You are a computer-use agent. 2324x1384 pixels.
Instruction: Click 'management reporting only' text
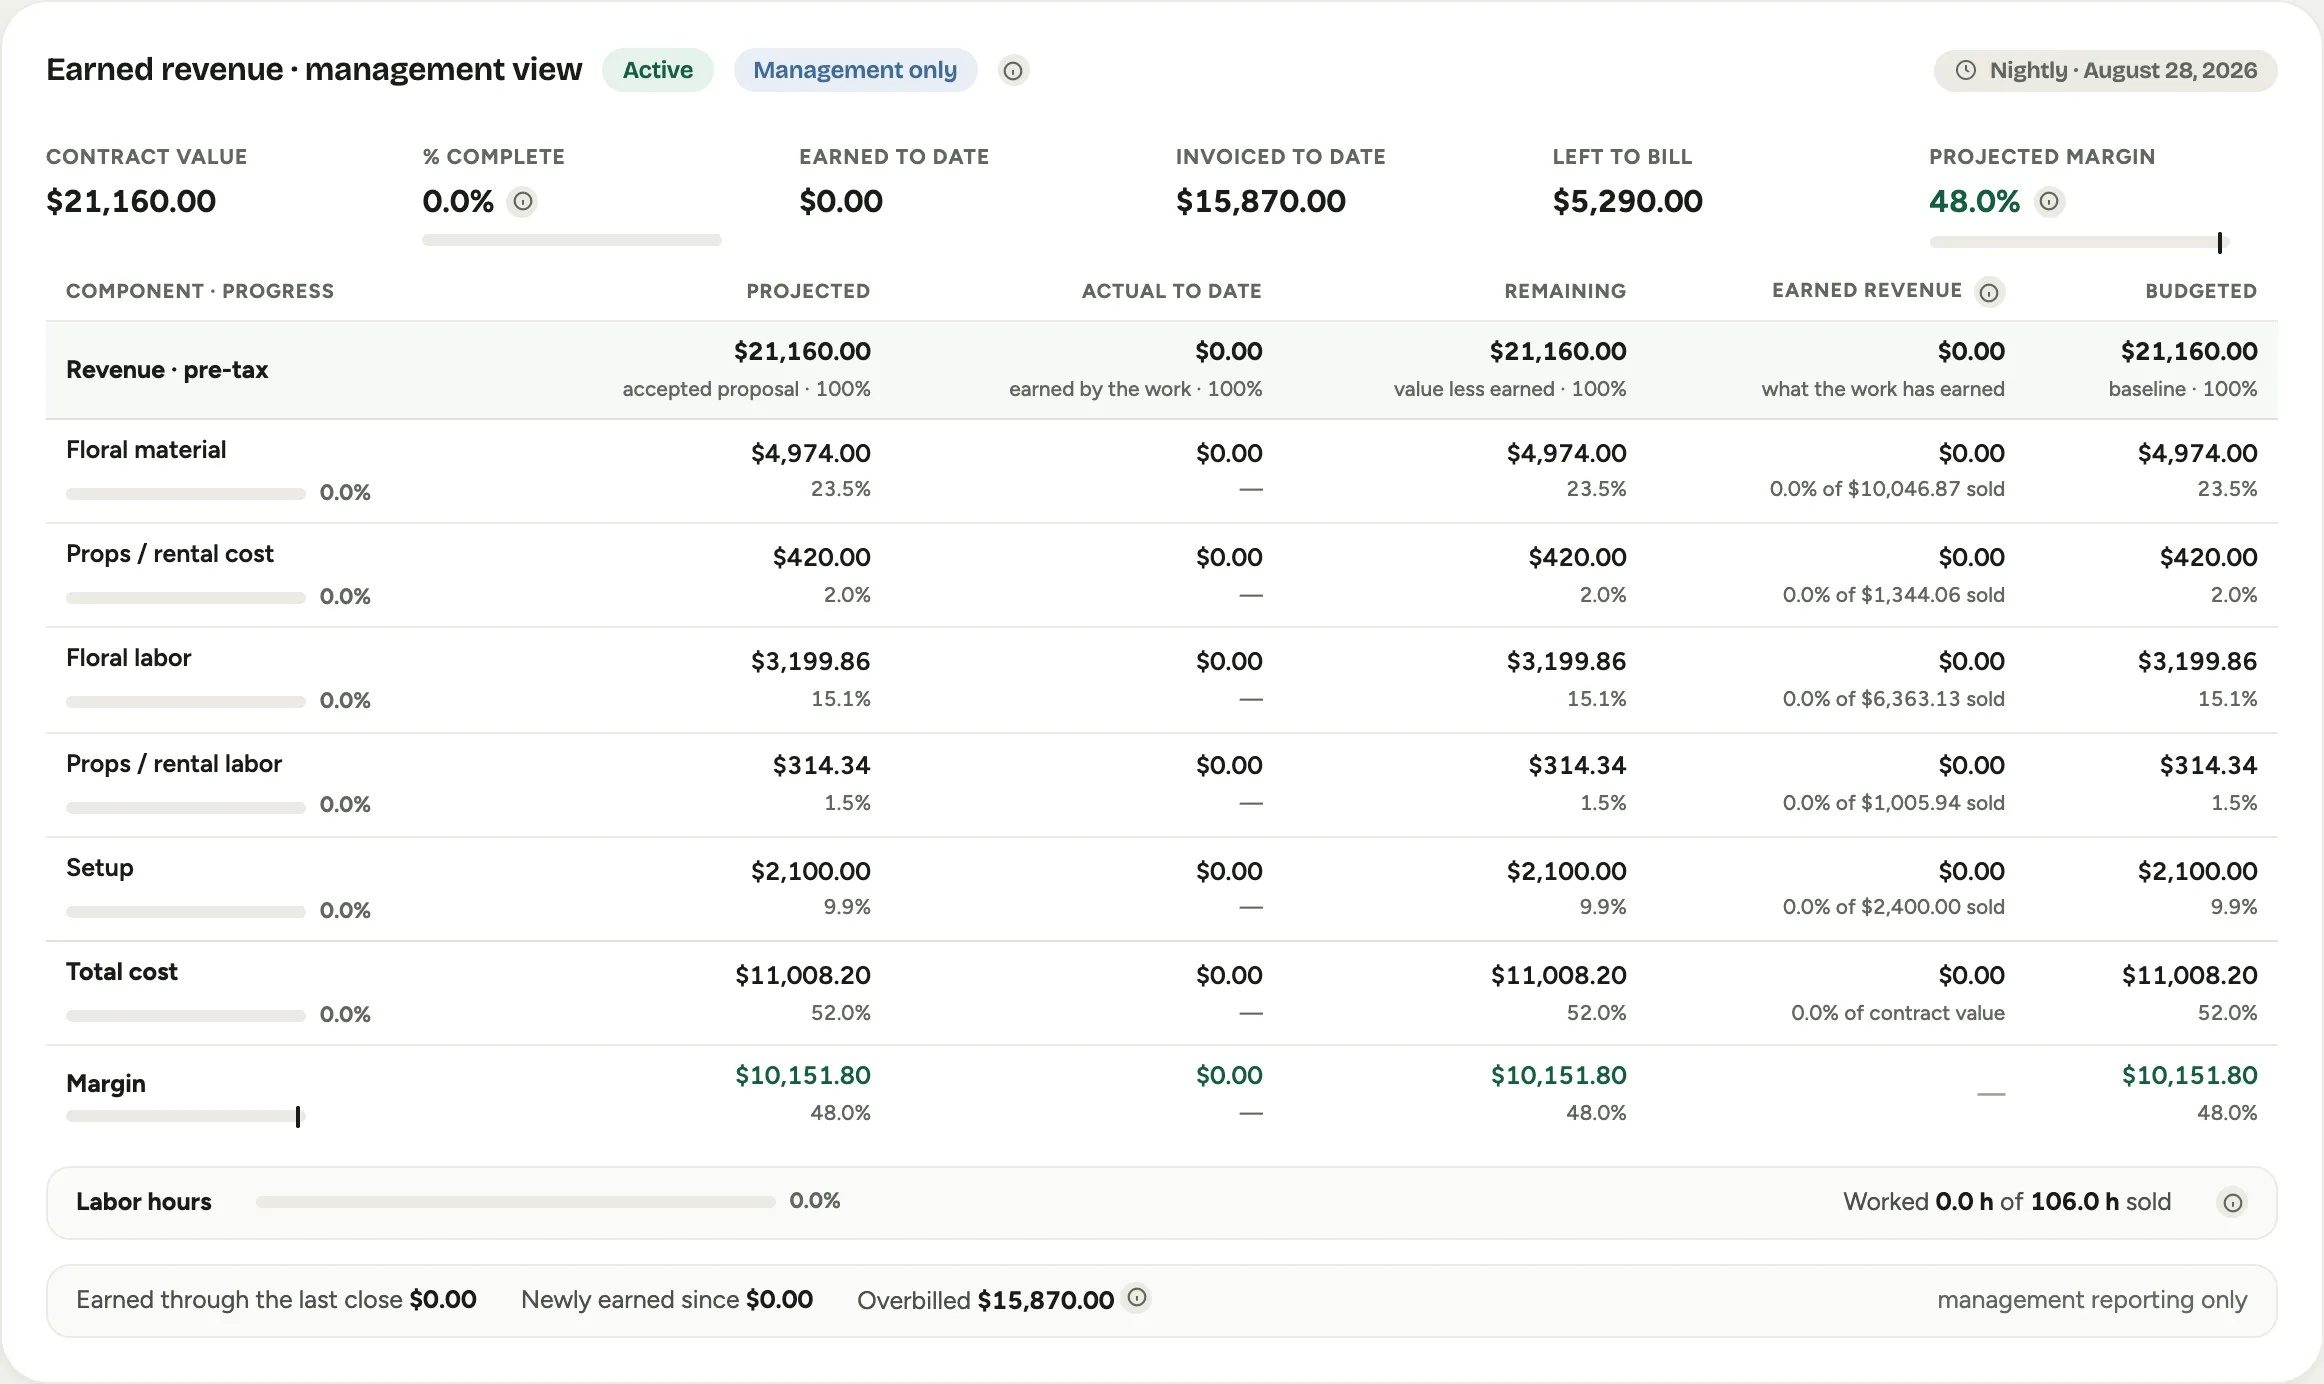(x=2092, y=1300)
